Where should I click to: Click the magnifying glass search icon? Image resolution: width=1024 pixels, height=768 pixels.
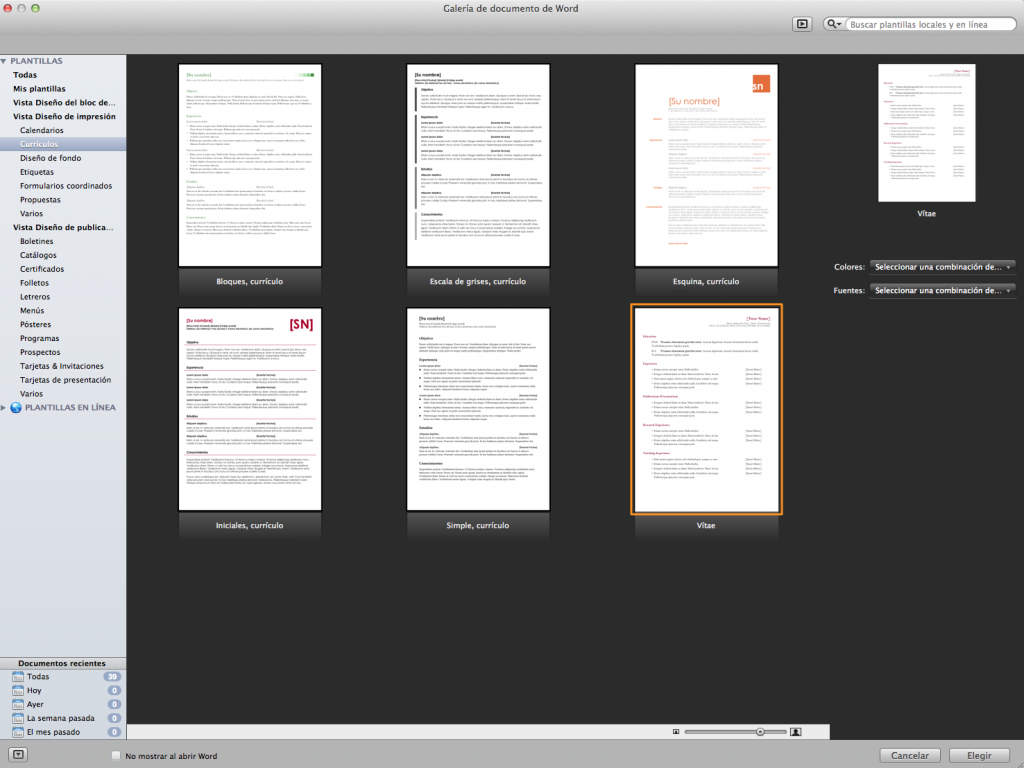pos(833,23)
